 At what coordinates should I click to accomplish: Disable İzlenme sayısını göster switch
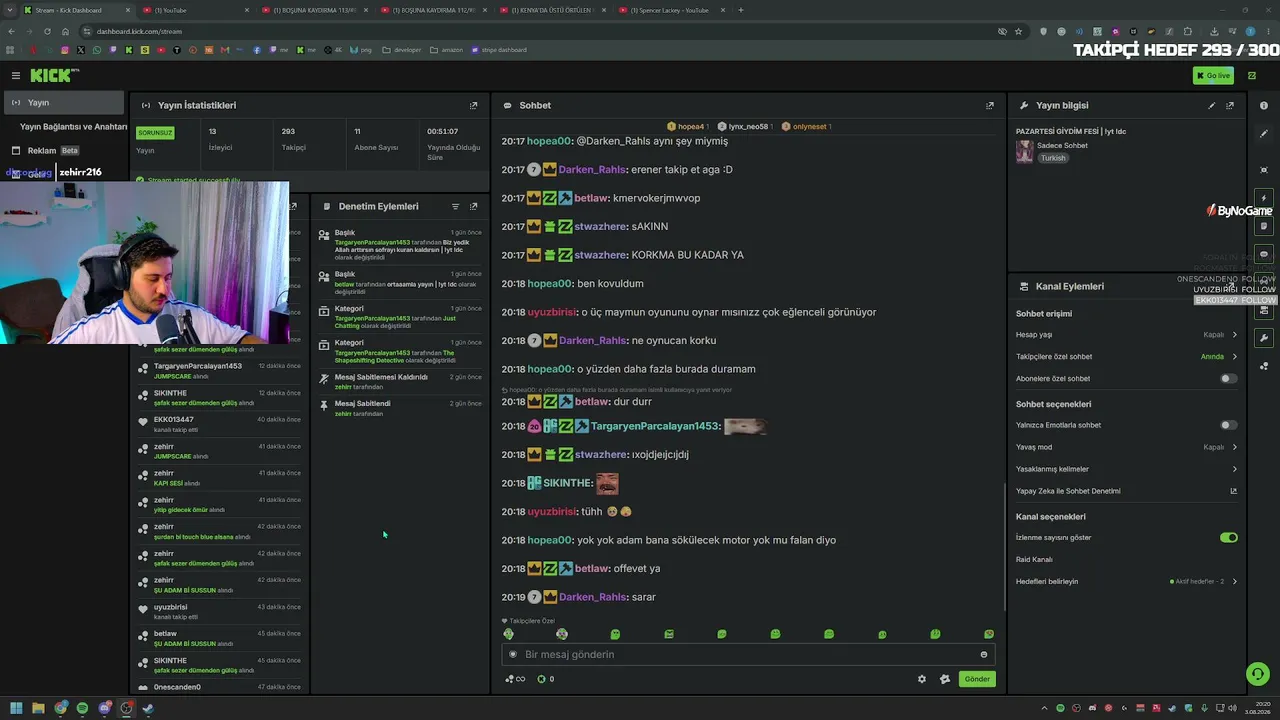(1229, 537)
